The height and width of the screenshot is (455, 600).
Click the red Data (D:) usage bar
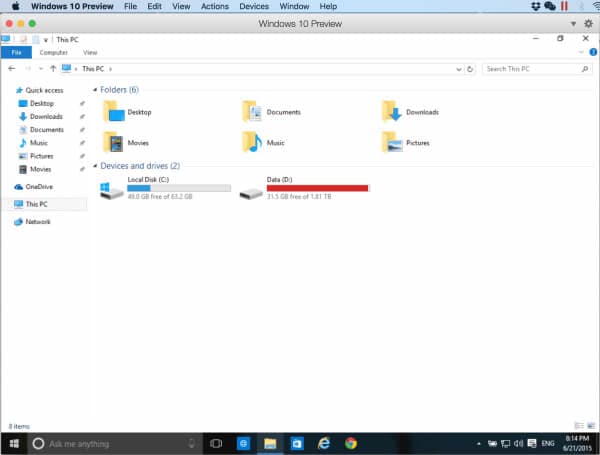point(318,188)
